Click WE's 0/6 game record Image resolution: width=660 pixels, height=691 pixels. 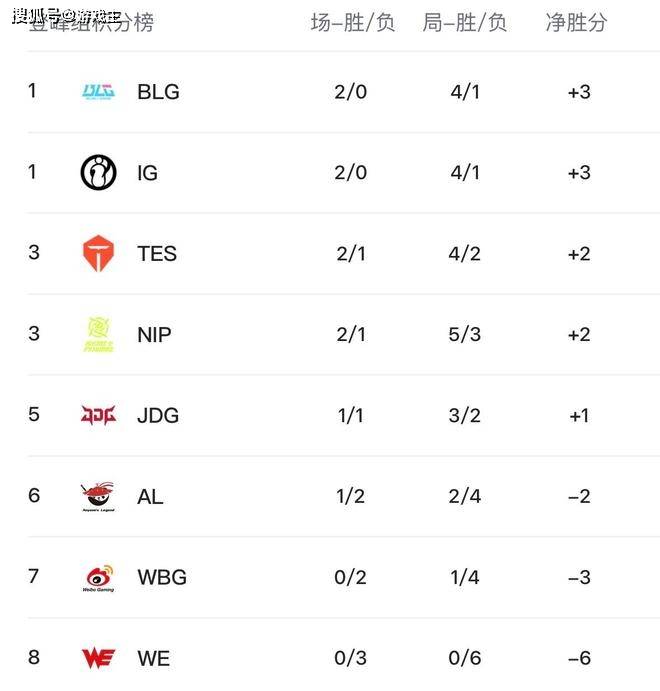[465, 658]
